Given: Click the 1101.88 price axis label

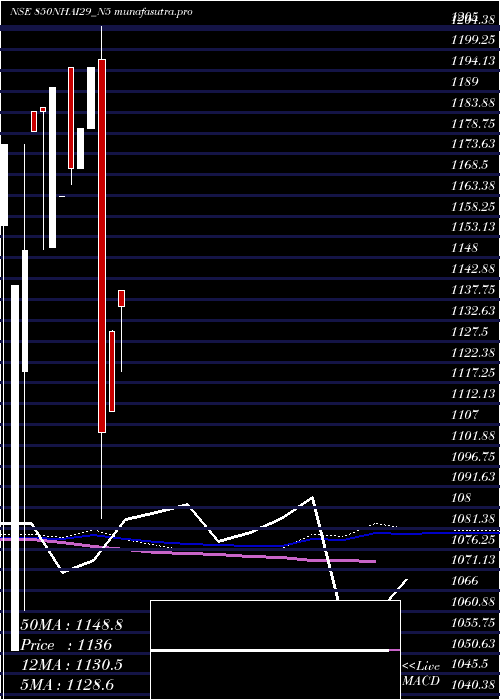Looking at the screenshot, I should [473, 435].
